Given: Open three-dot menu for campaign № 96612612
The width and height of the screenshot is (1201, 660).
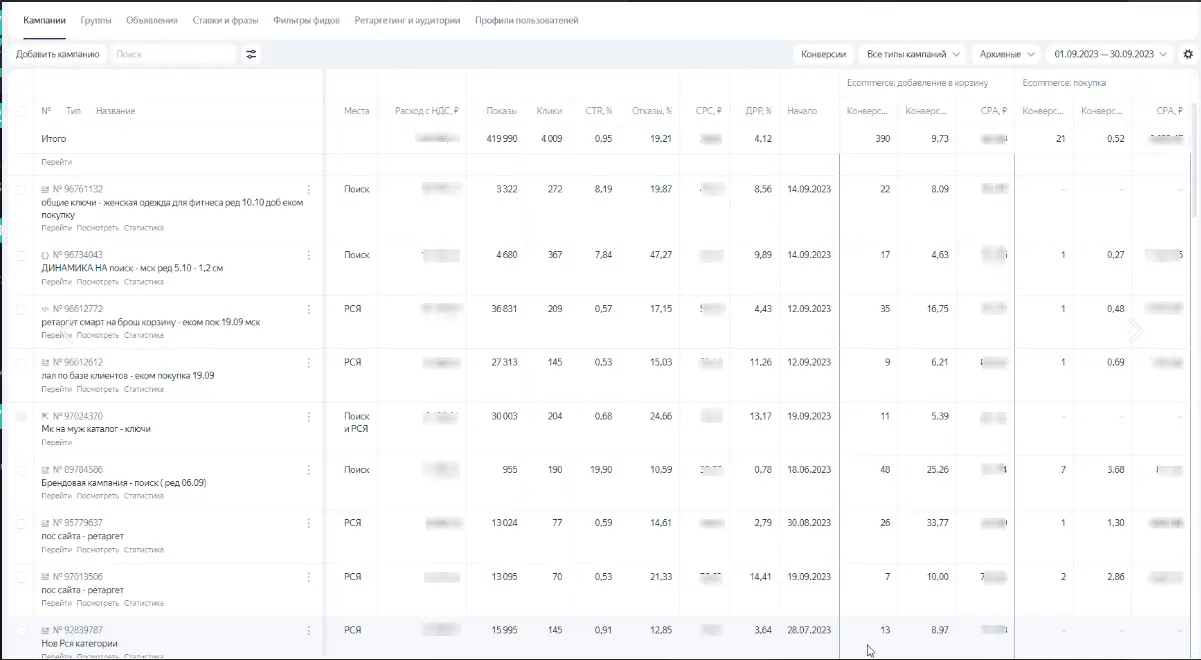Looking at the screenshot, I should 309,362.
